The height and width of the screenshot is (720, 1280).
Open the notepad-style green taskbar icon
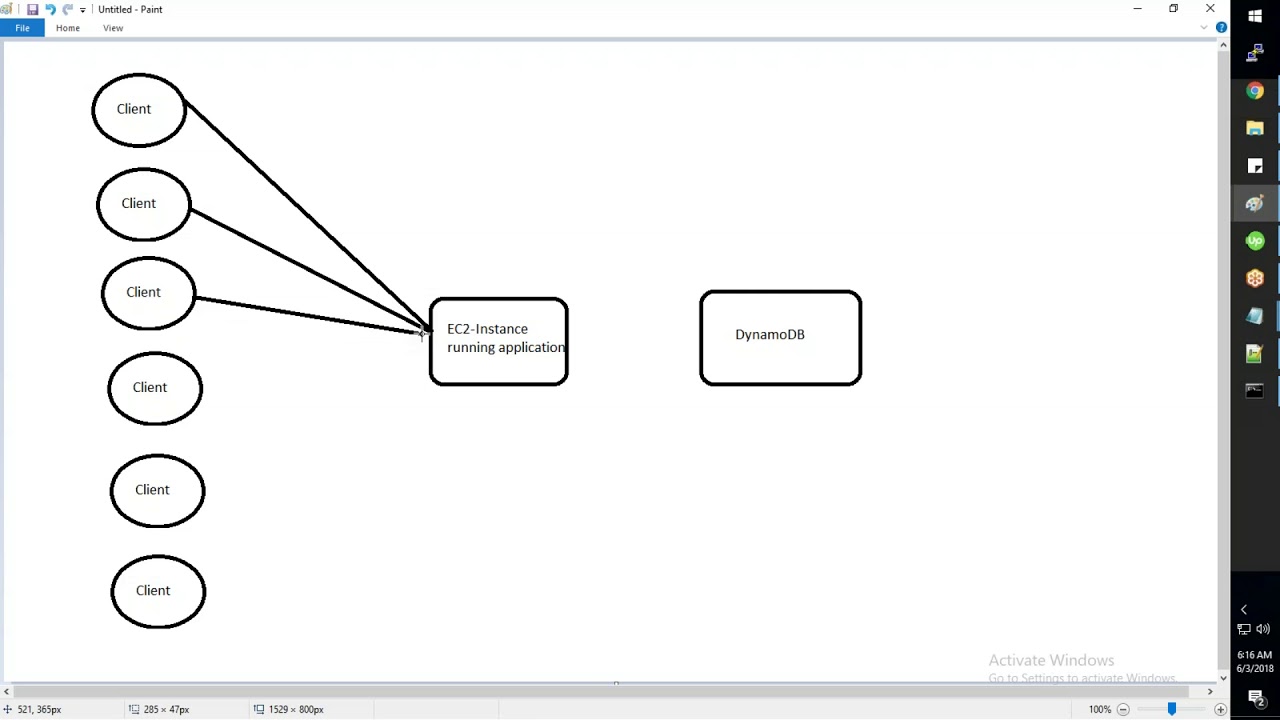point(1255,353)
